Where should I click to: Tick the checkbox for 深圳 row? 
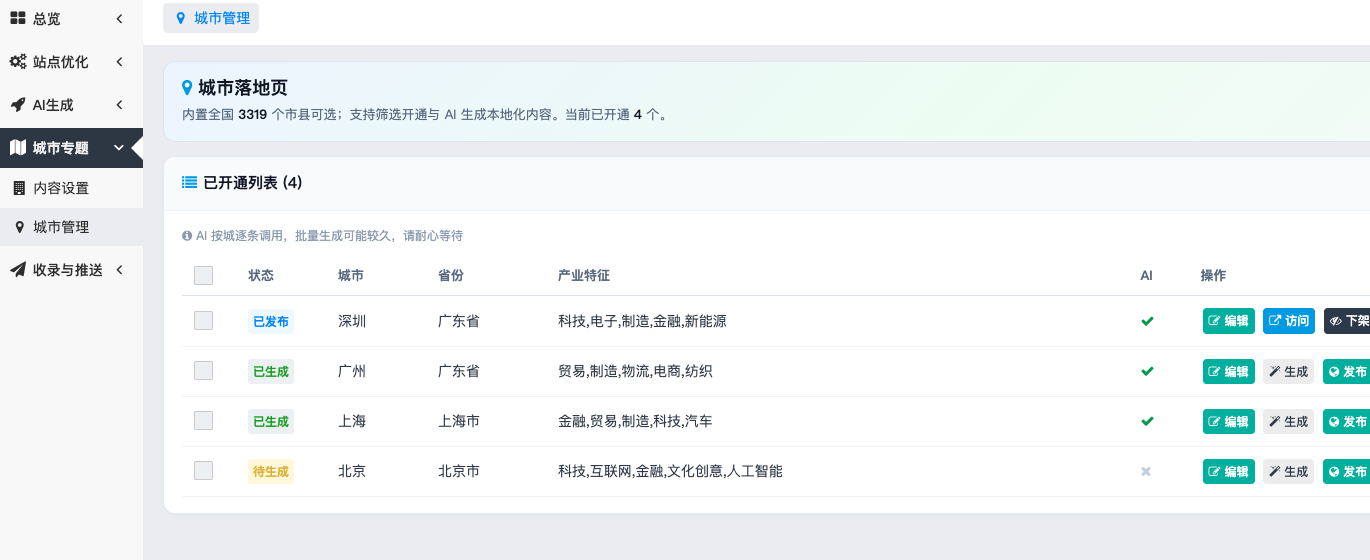click(204, 321)
